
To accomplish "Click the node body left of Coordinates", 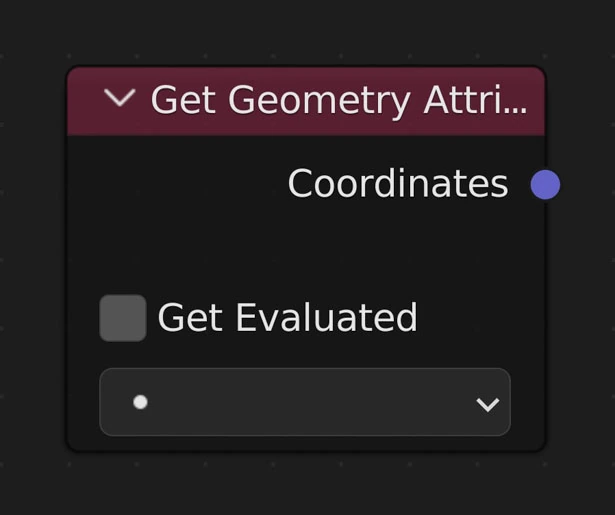I will pos(170,184).
